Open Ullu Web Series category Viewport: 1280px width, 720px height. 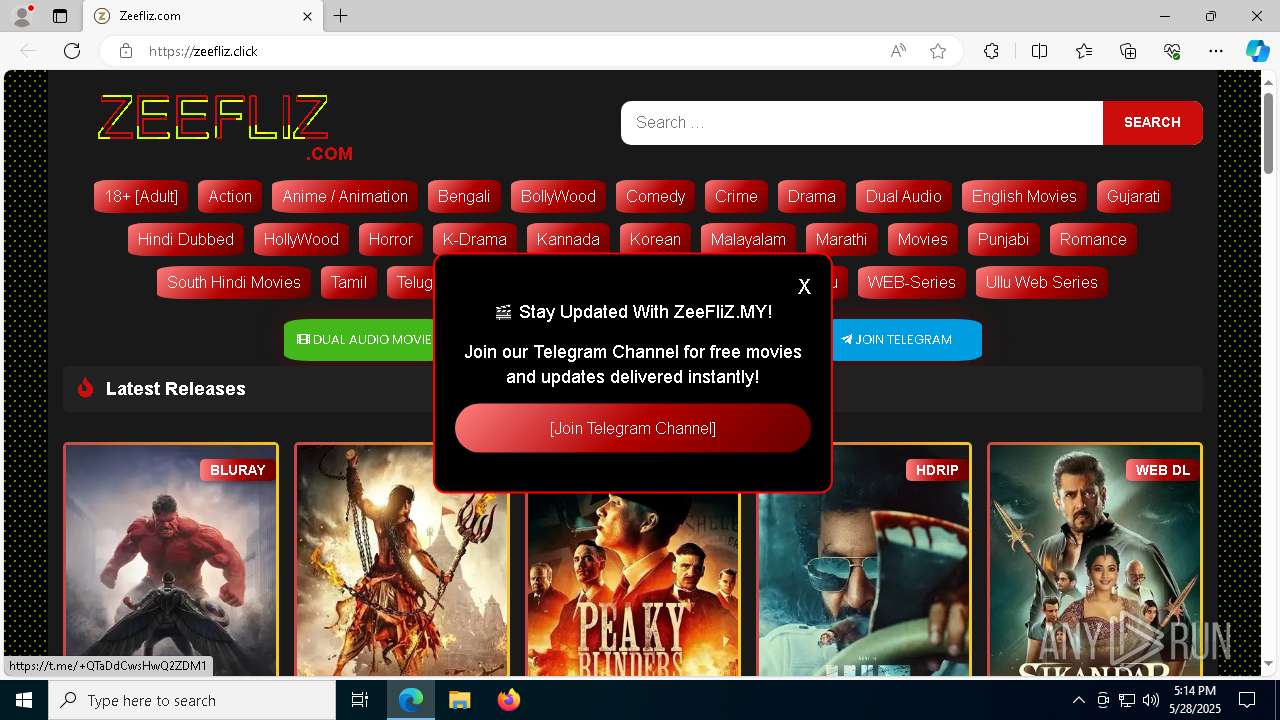click(1041, 282)
